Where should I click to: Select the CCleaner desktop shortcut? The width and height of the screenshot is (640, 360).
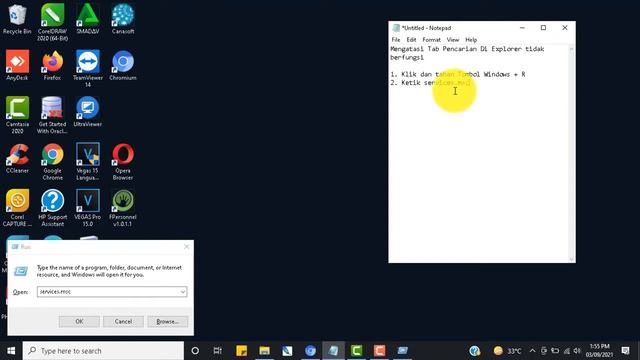tap(17, 158)
